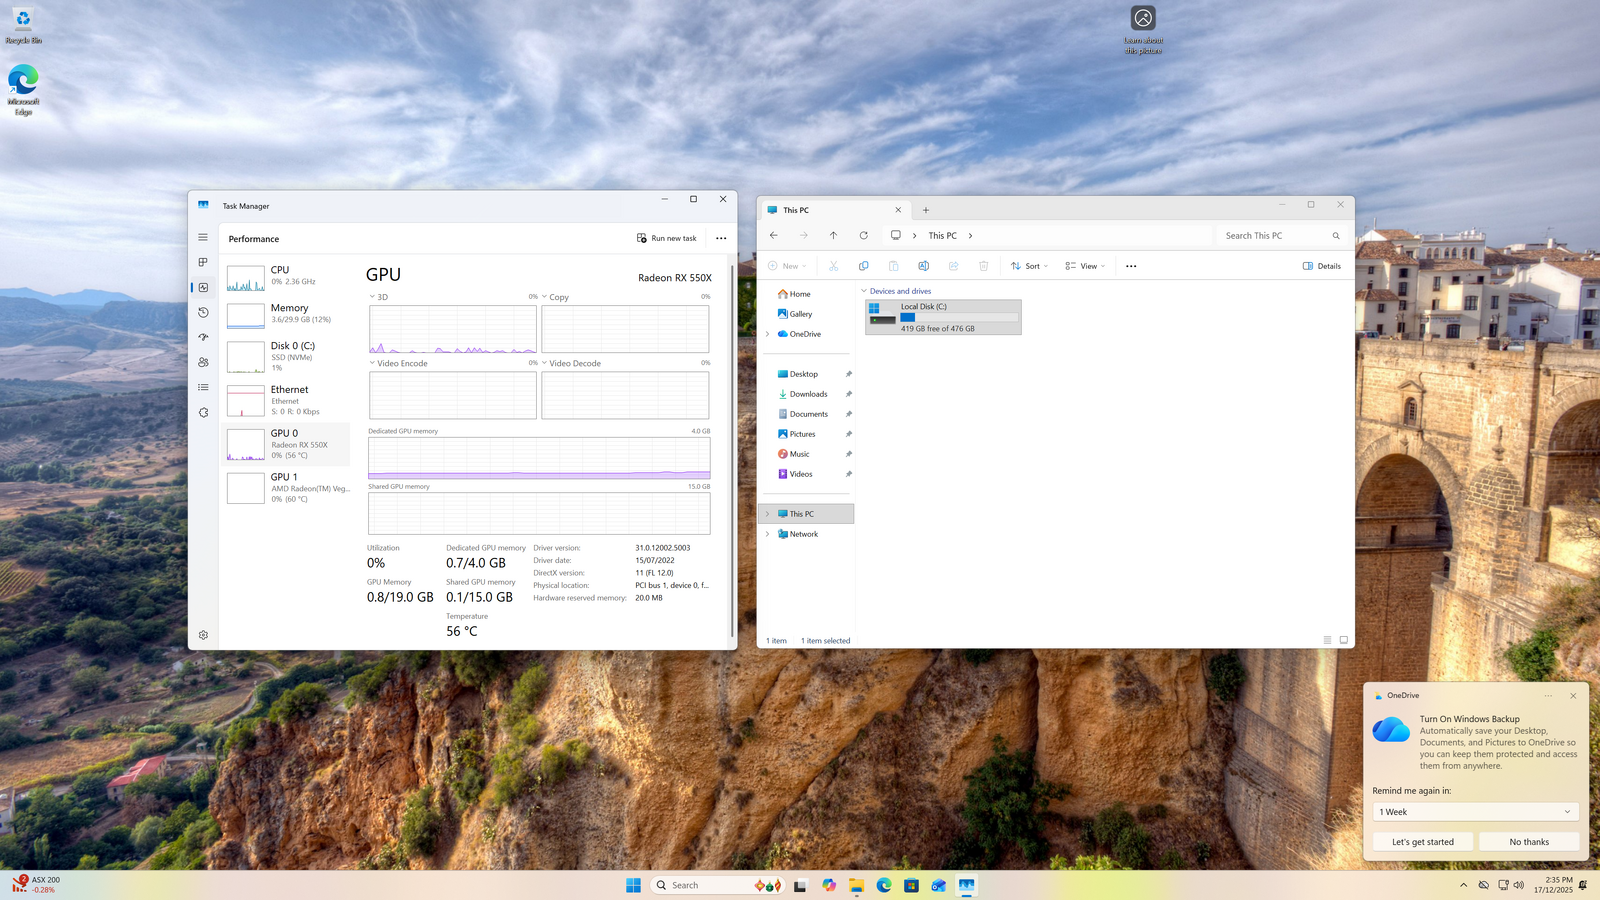The image size is (1600, 900).
Task: Open App history icon in Task Manager
Action: click(203, 312)
